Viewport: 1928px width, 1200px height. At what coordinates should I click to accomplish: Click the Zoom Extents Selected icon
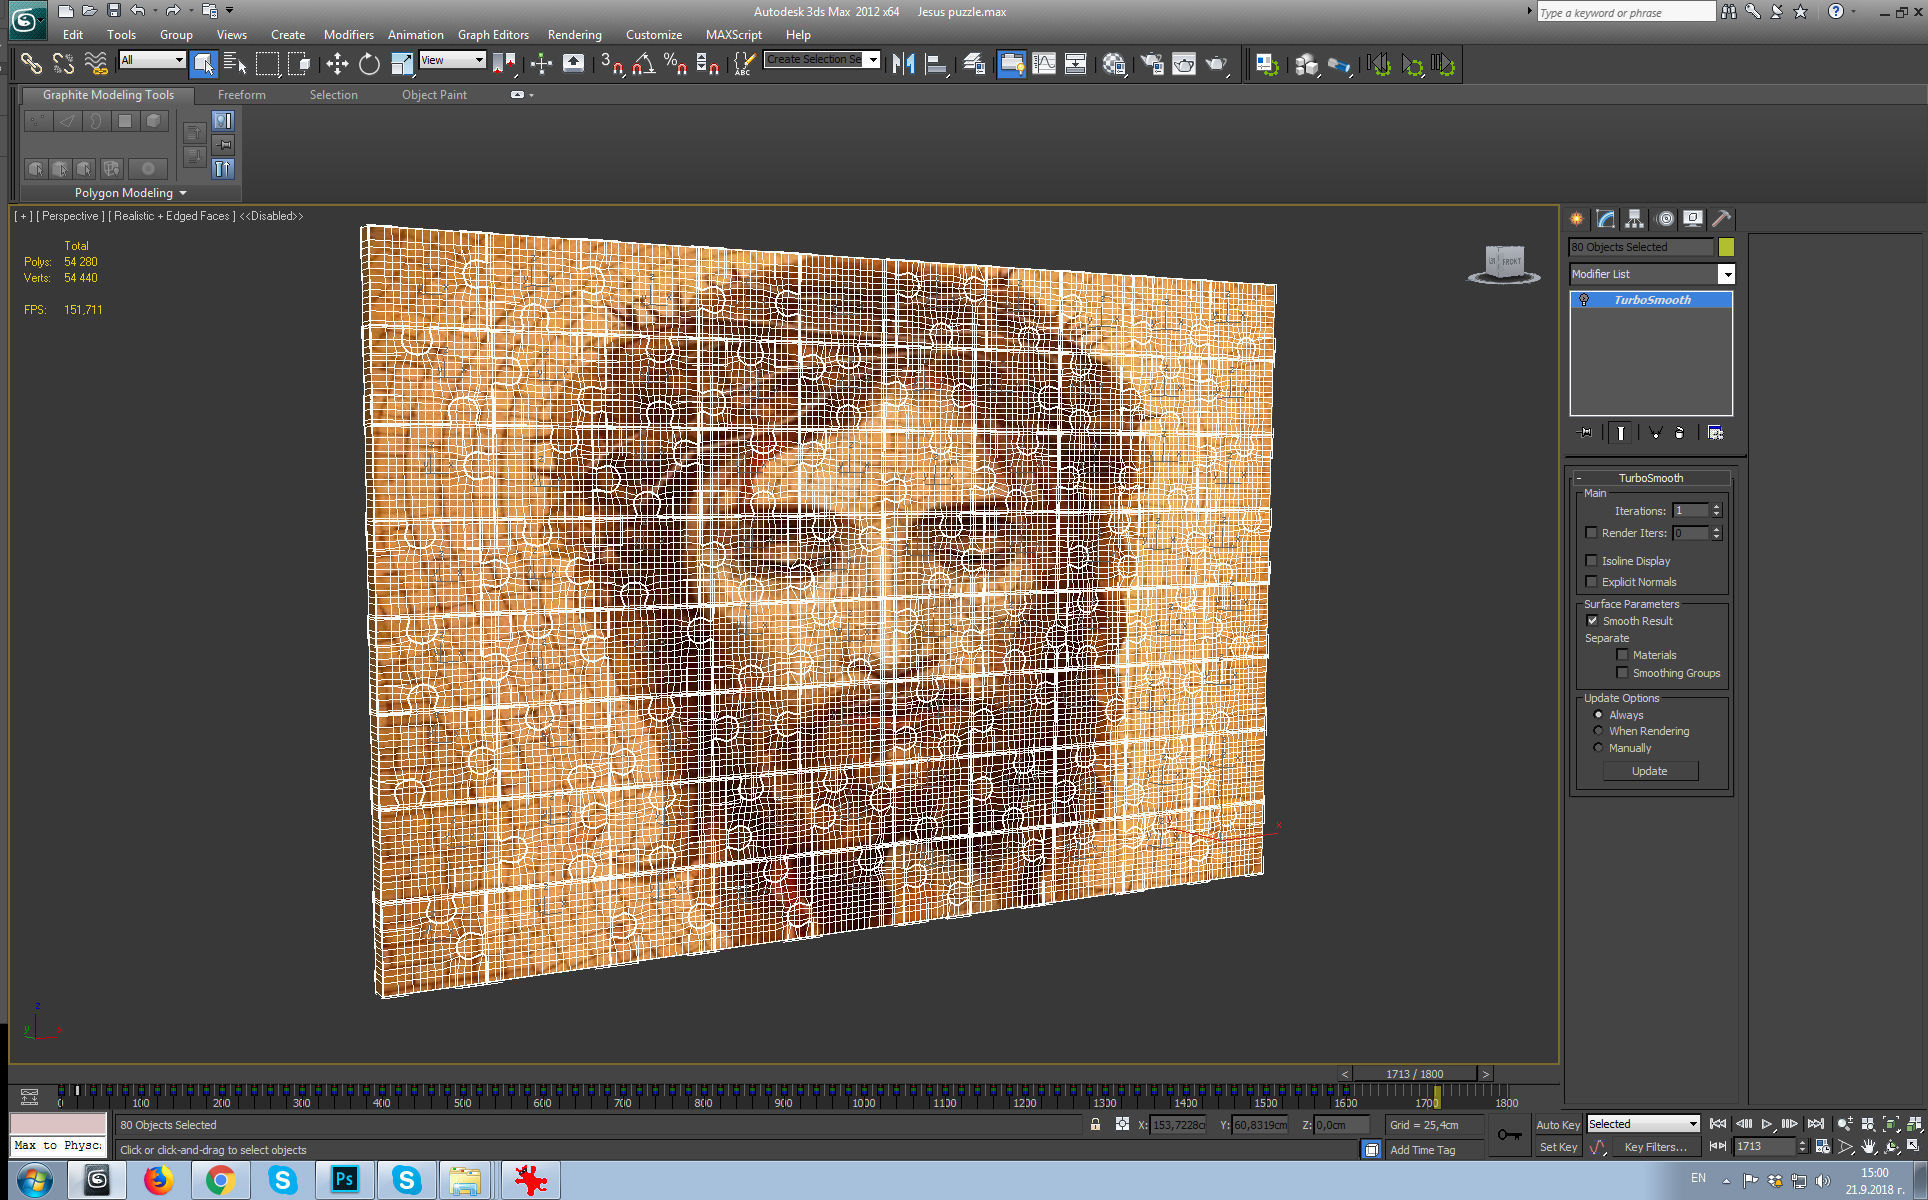click(1890, 1125)
